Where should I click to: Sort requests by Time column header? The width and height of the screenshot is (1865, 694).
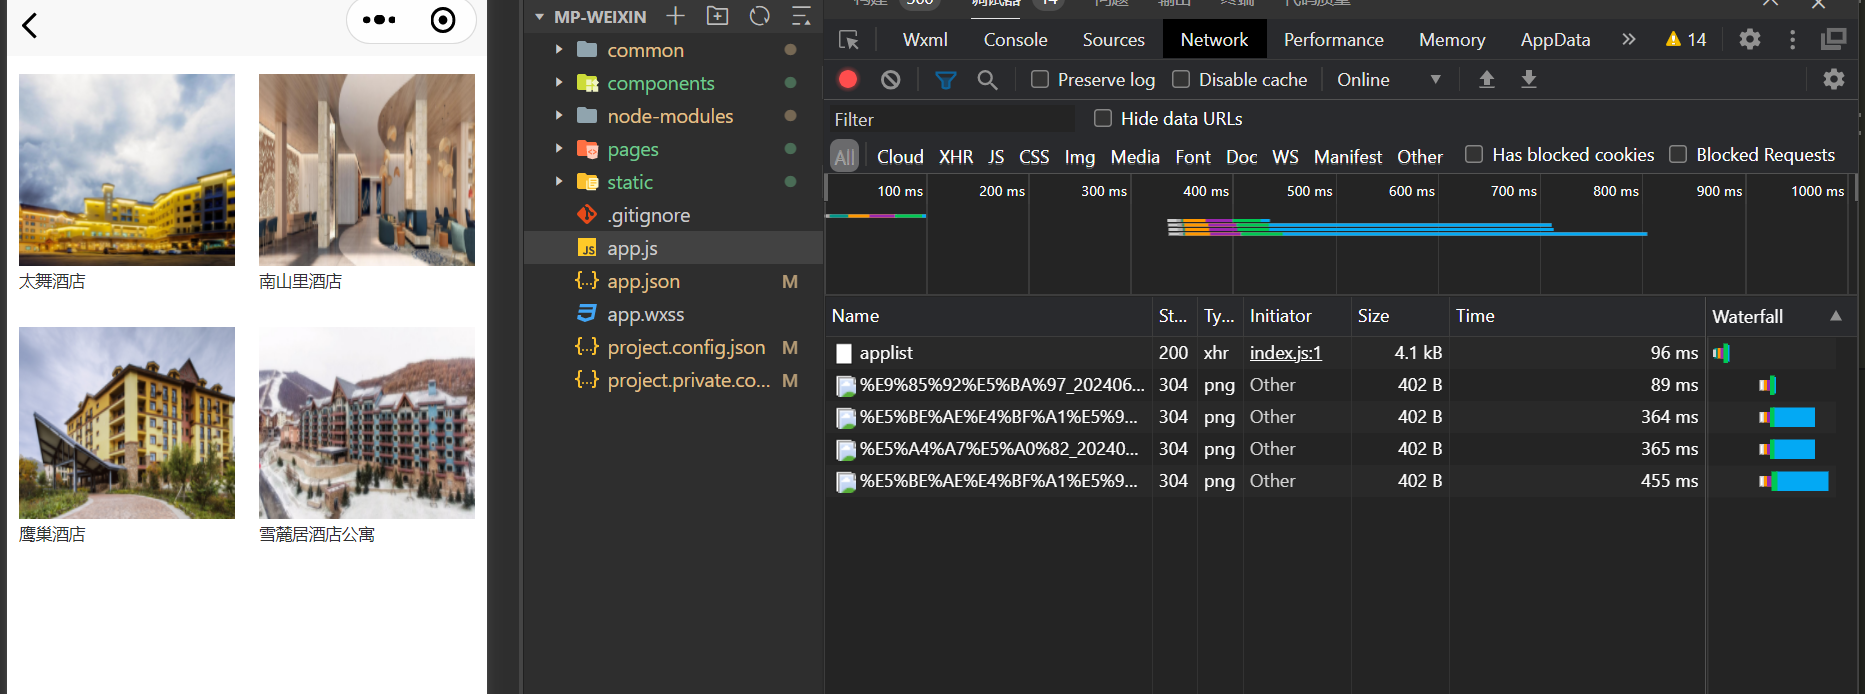(1576, 316)
